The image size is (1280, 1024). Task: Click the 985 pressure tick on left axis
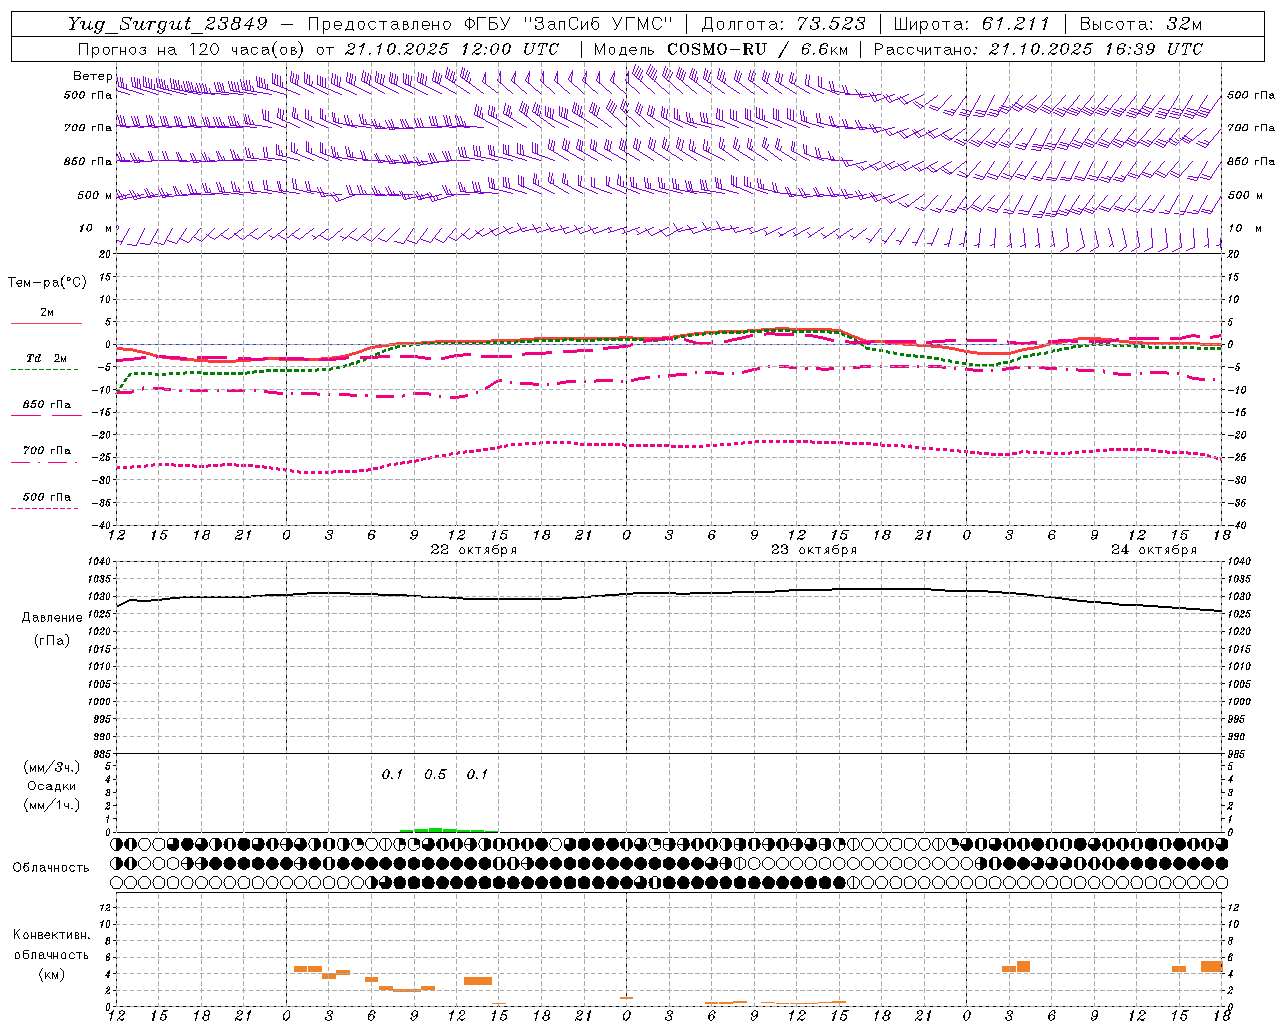(104, 754)
